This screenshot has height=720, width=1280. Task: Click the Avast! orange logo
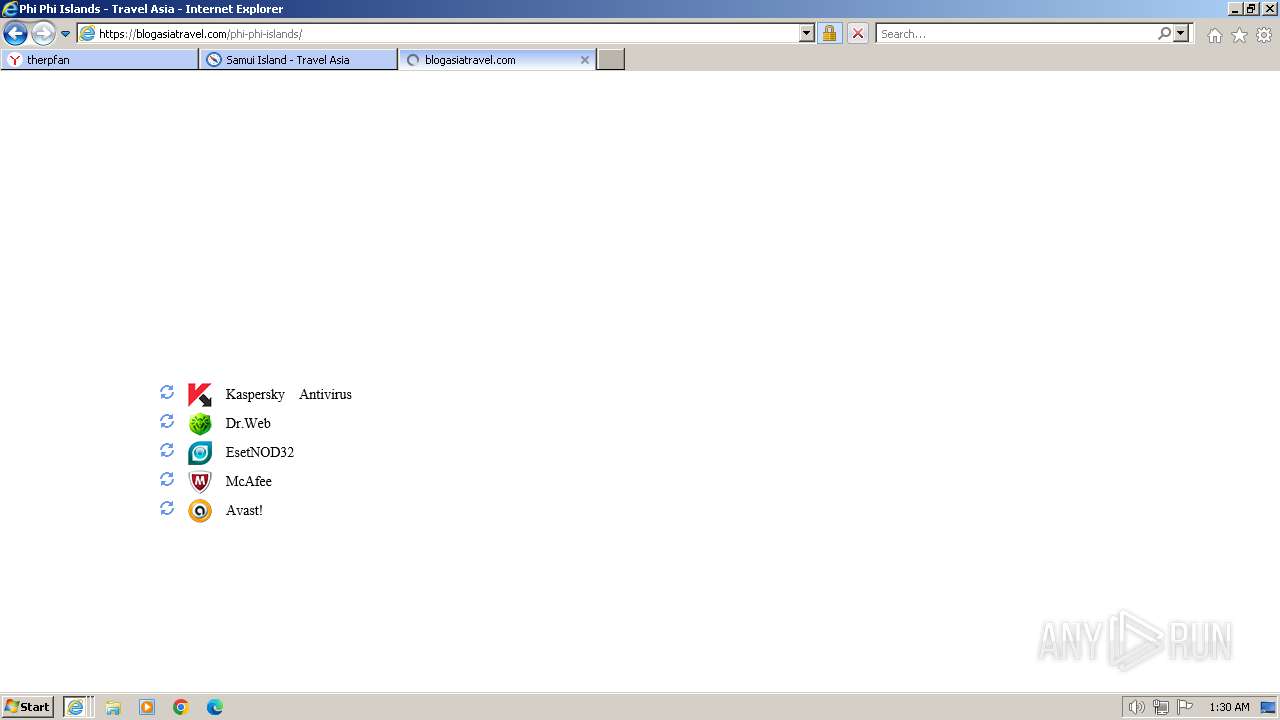(200, 511)
